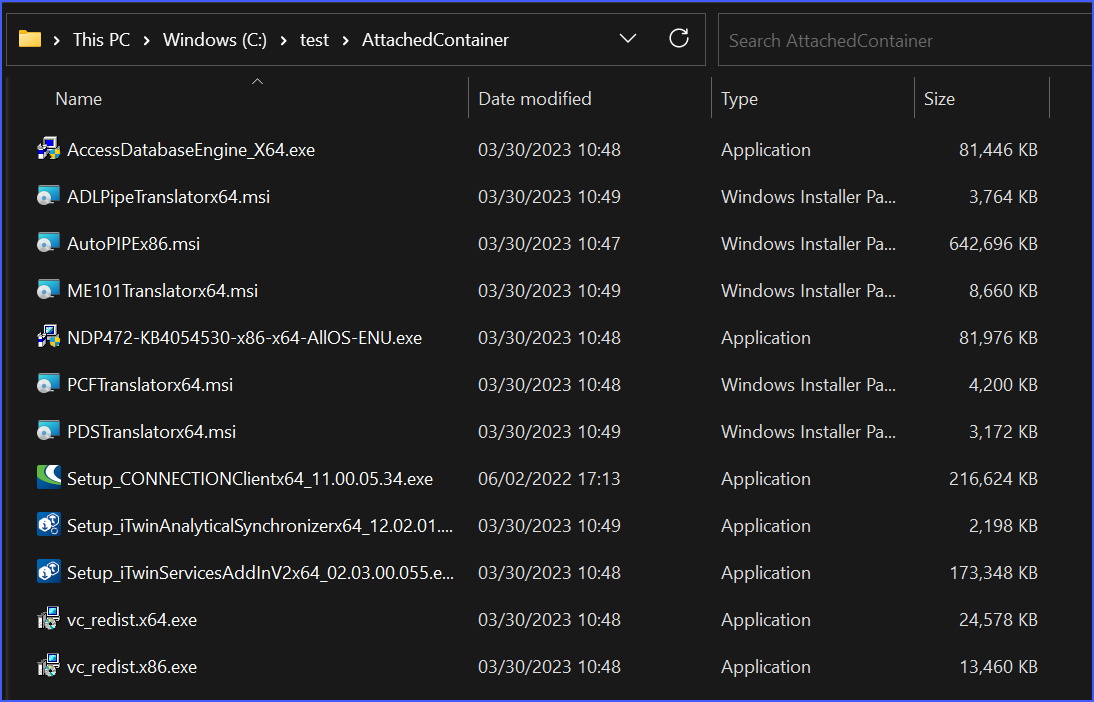Select the vc_redist.x64.exe file name
The height and width of the screenshot is (702, 1094).
132,620
